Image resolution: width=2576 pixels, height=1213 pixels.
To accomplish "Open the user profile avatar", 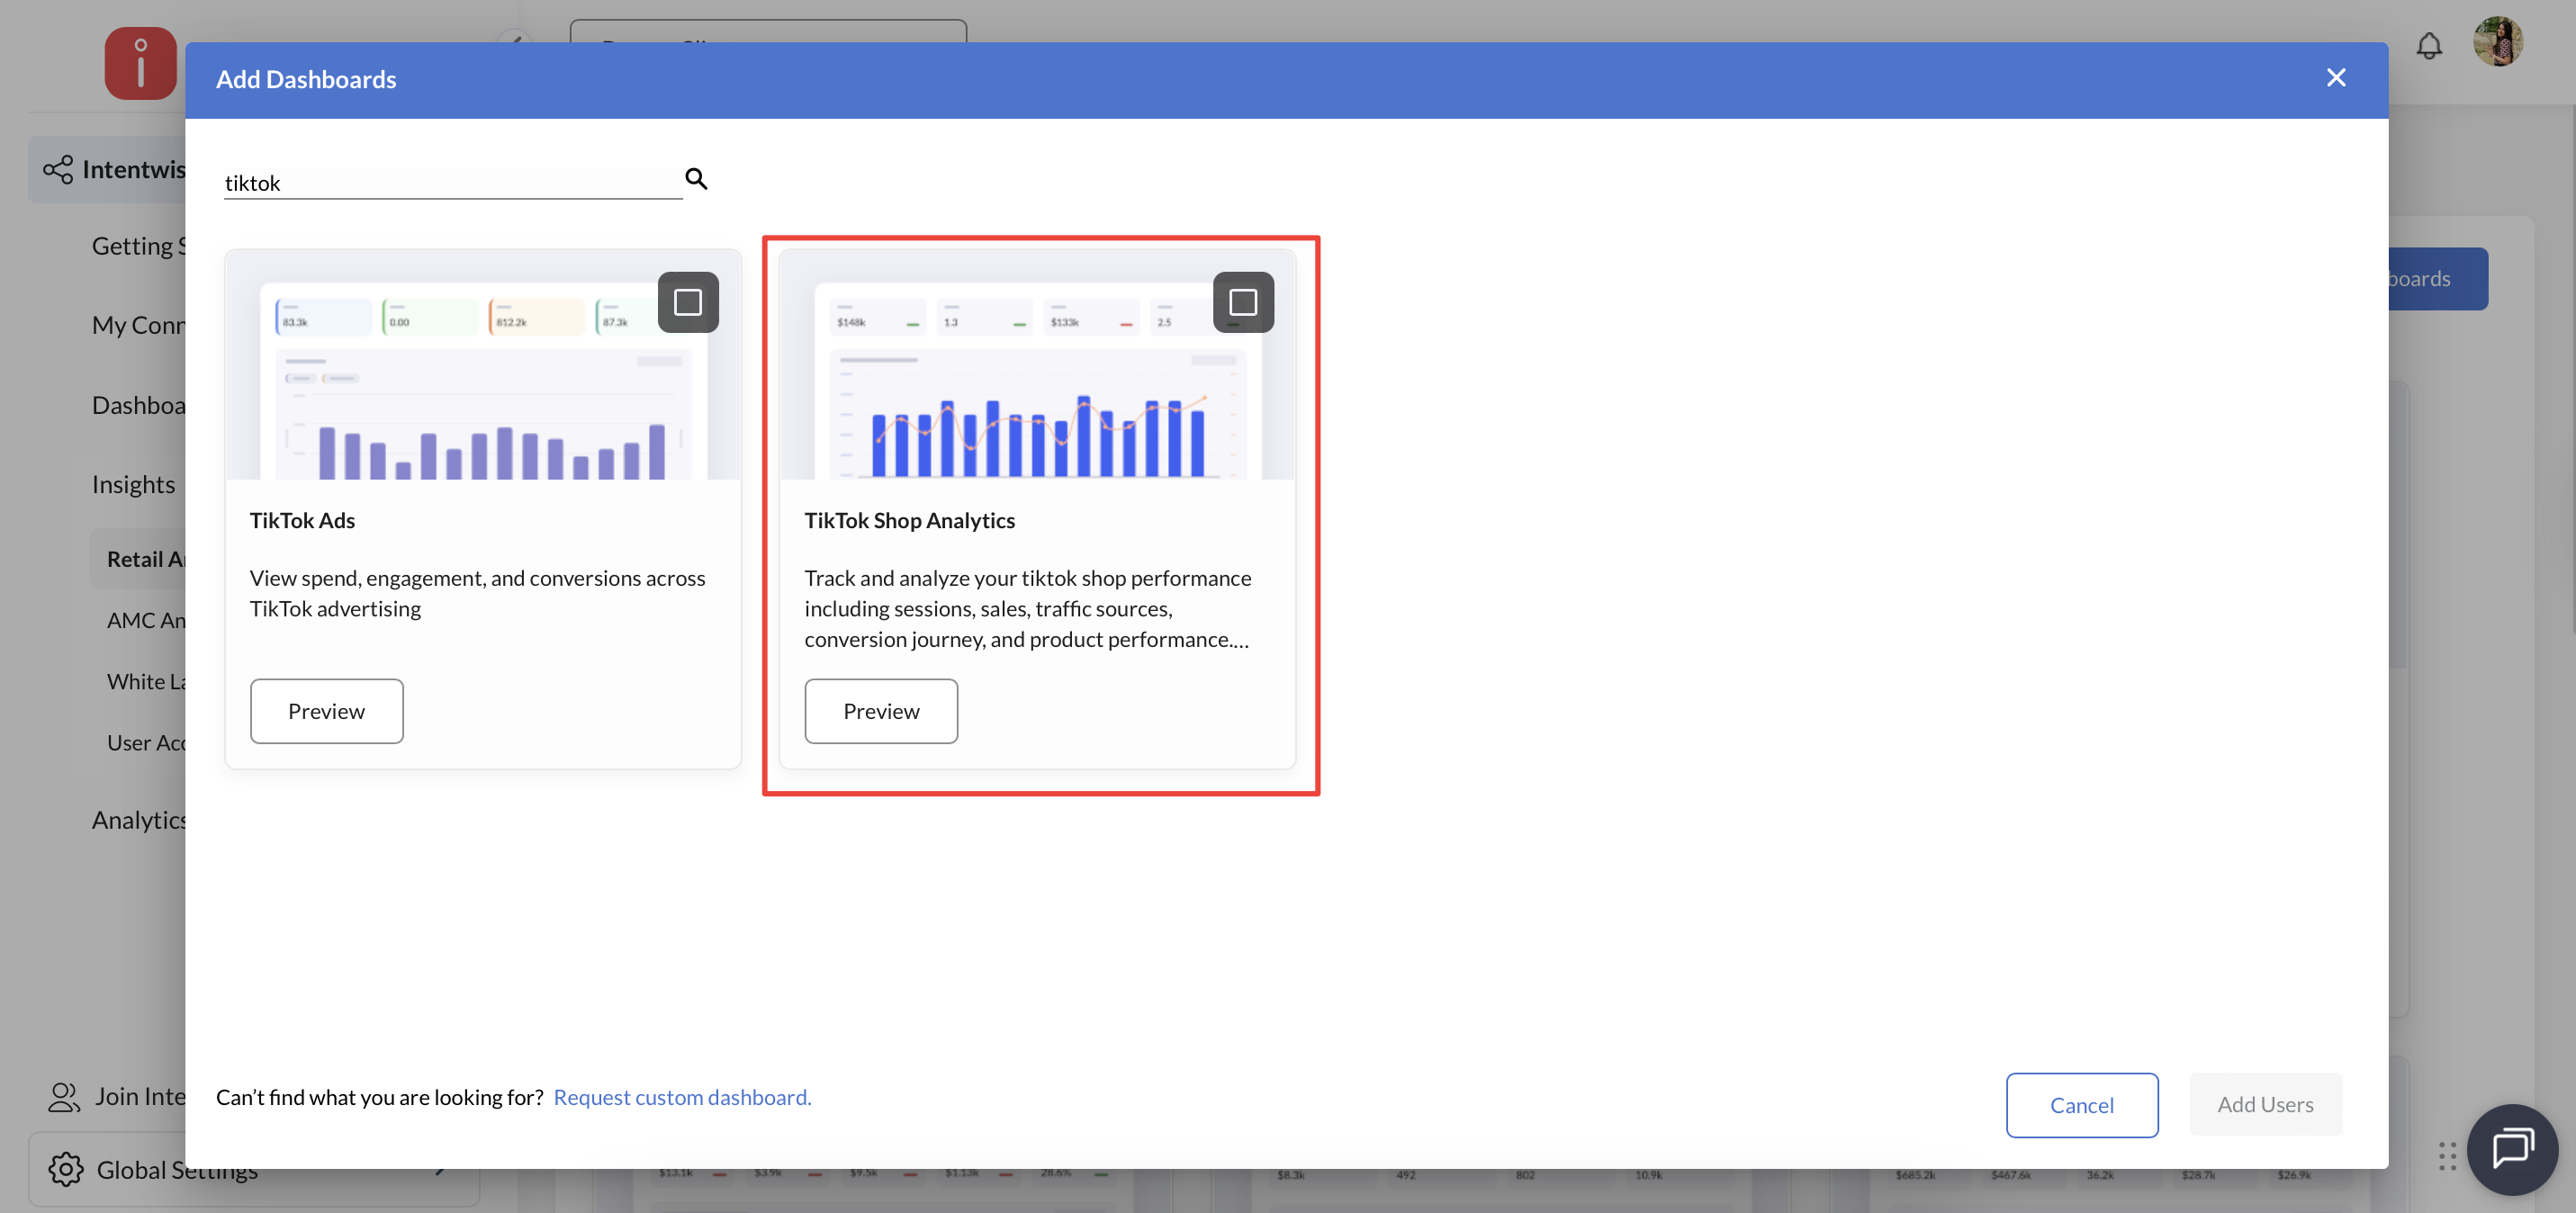I will [2497, 42].
